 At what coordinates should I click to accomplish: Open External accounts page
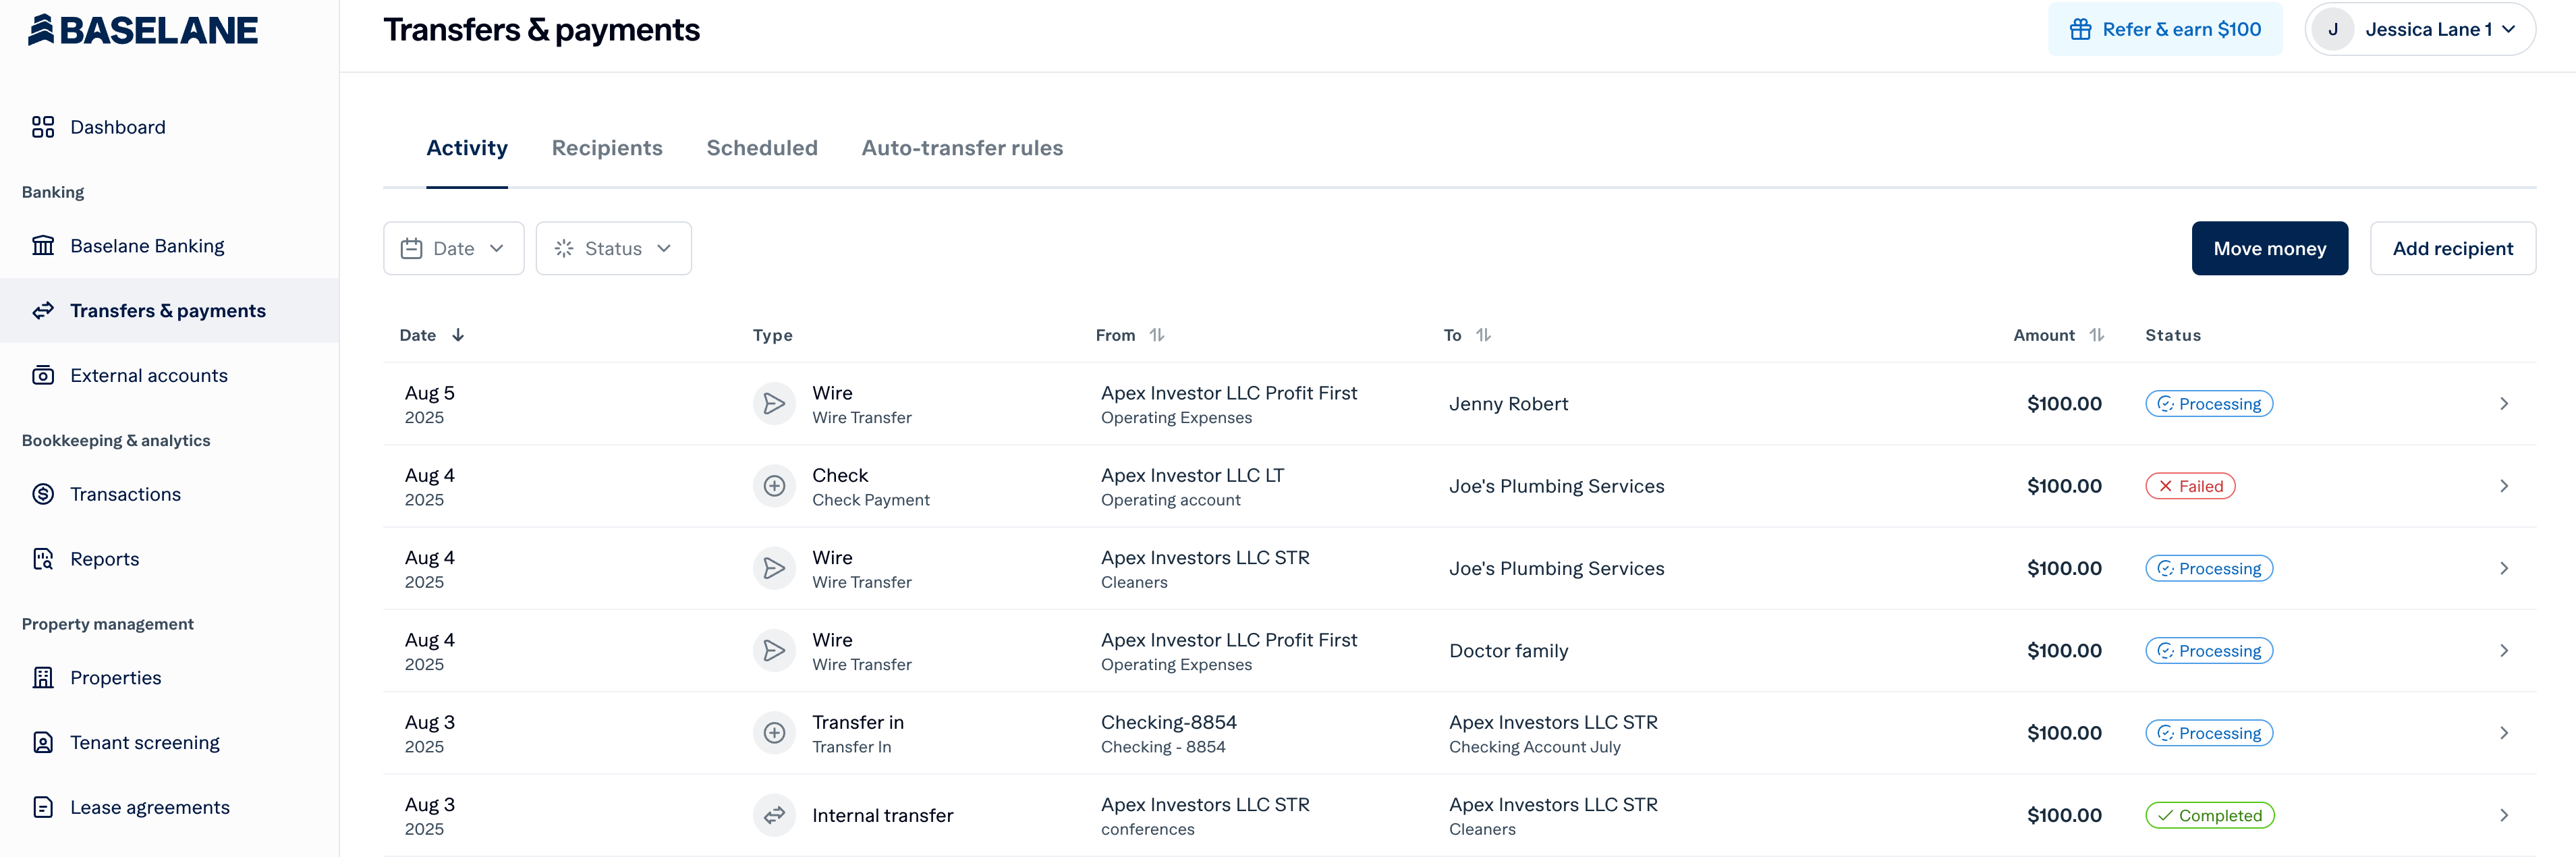point(169,376)
